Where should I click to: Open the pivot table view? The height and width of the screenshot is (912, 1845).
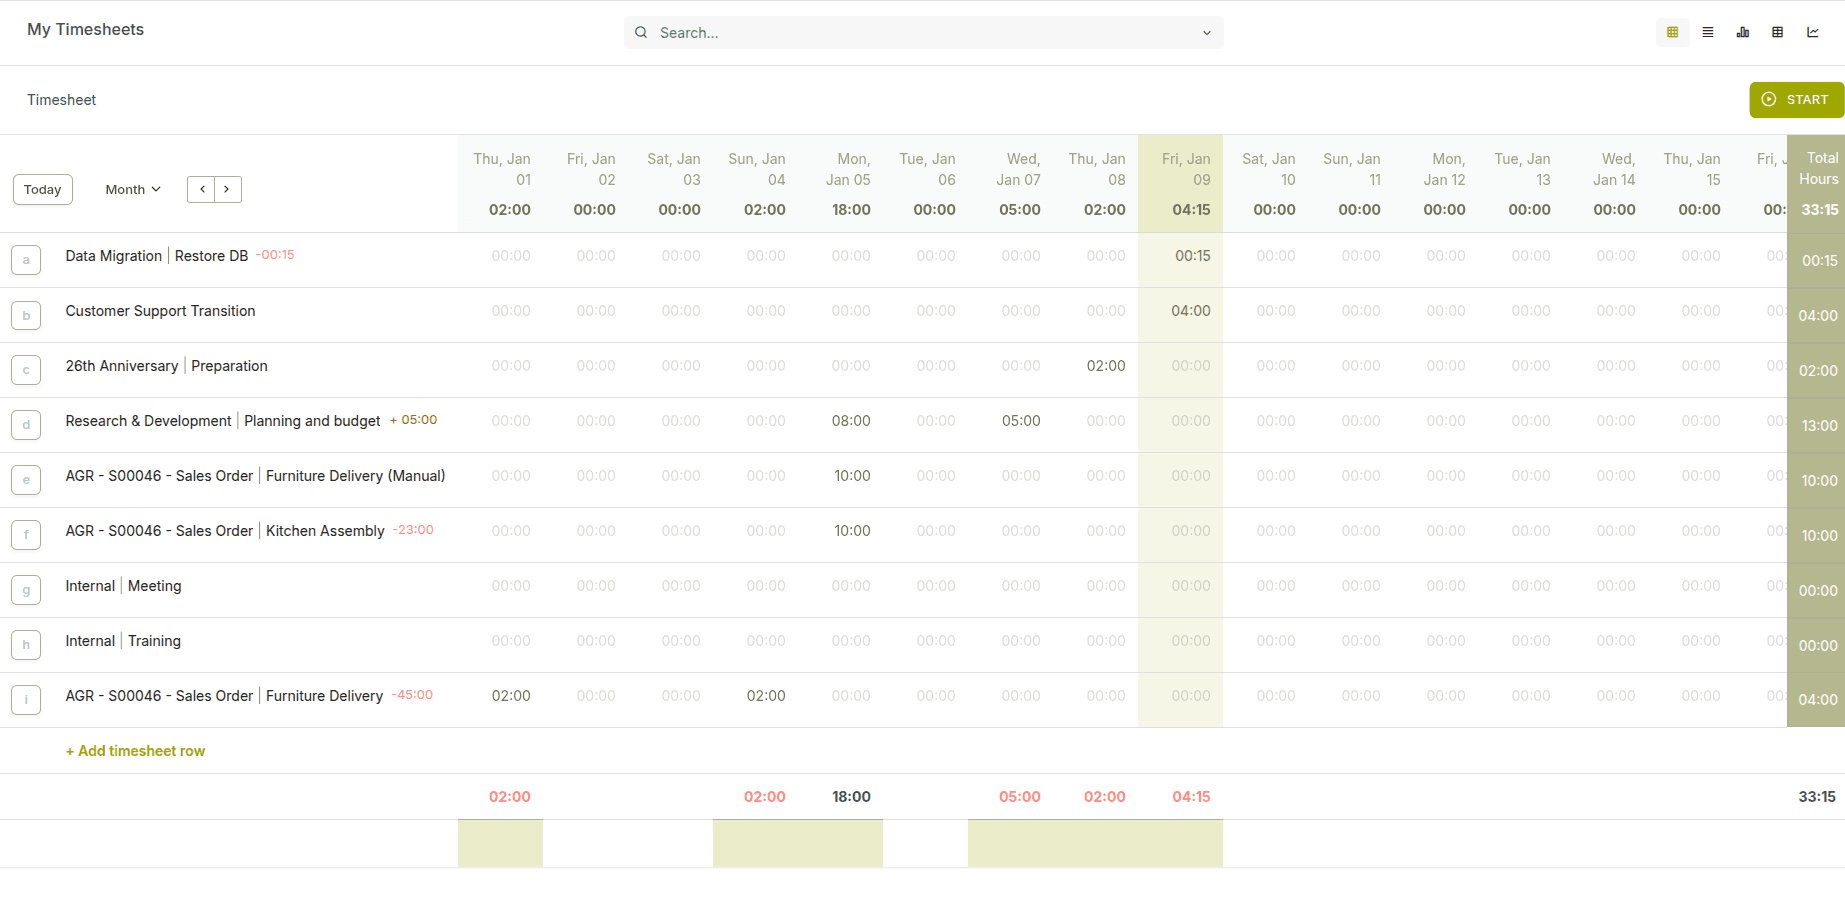pyautogui.click(x=1777, y=32)
